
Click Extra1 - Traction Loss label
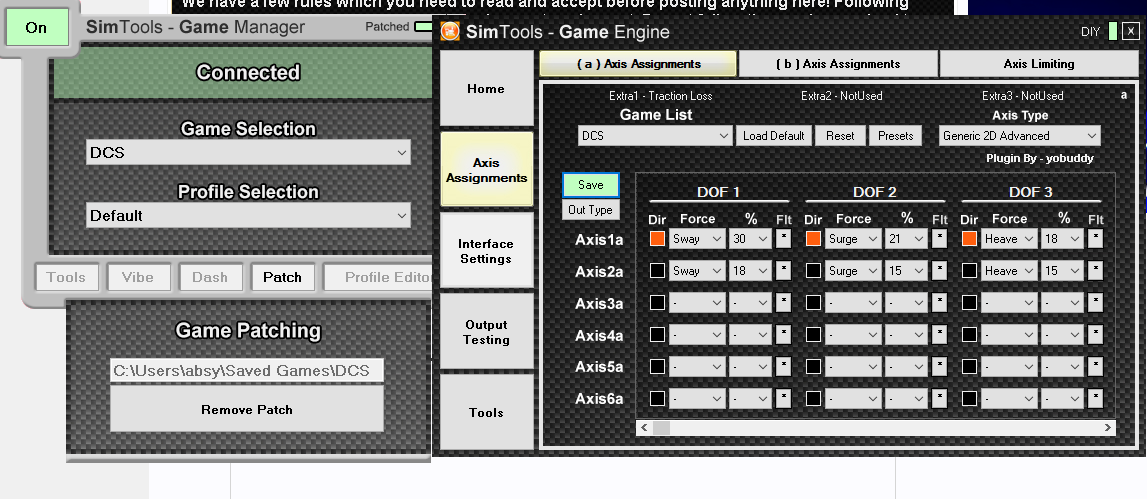(661, 96)
